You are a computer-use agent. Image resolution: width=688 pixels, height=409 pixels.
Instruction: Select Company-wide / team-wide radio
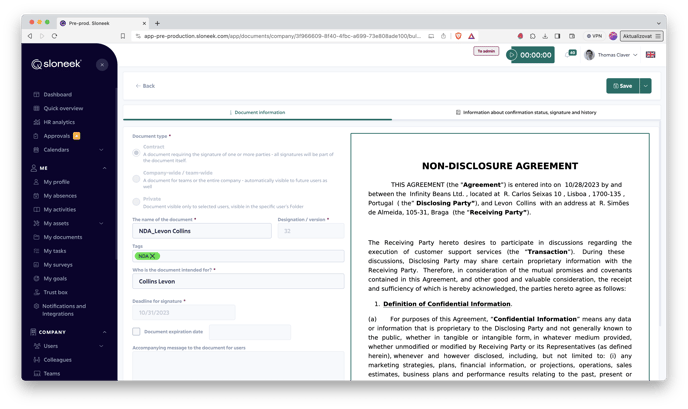click(x=136, y=179)
